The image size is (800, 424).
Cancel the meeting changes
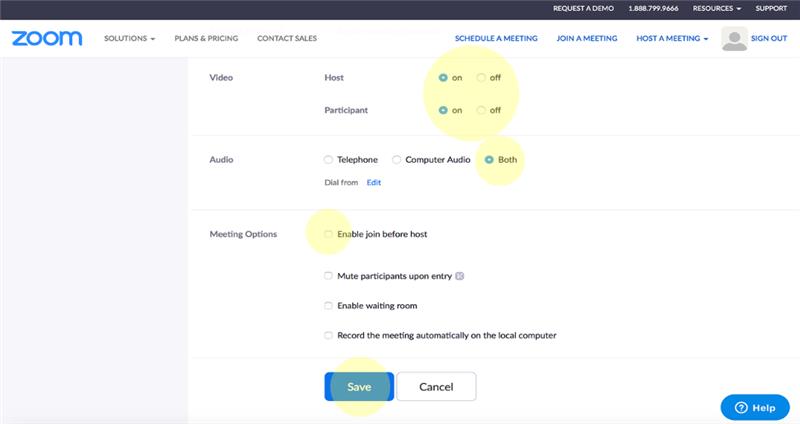(x=436, y=386)
